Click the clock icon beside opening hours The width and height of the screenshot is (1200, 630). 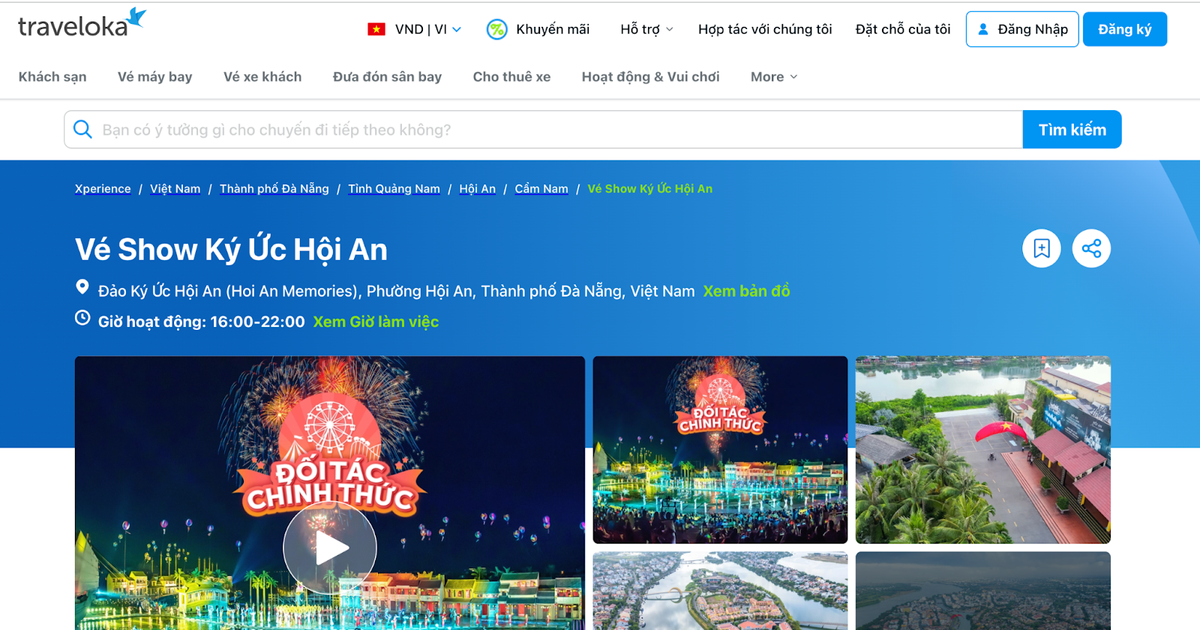[x=83, y=318]
